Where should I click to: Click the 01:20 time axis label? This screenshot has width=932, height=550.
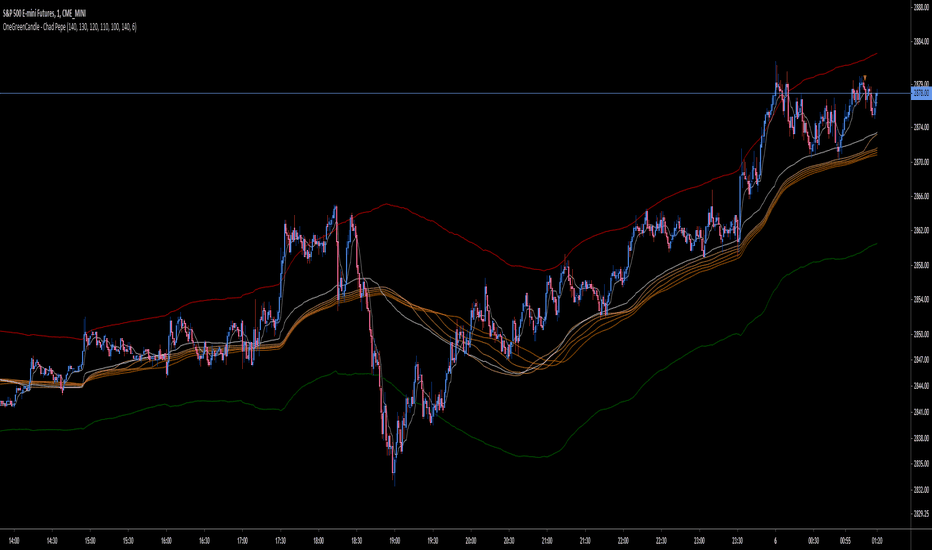click(877, 540)
